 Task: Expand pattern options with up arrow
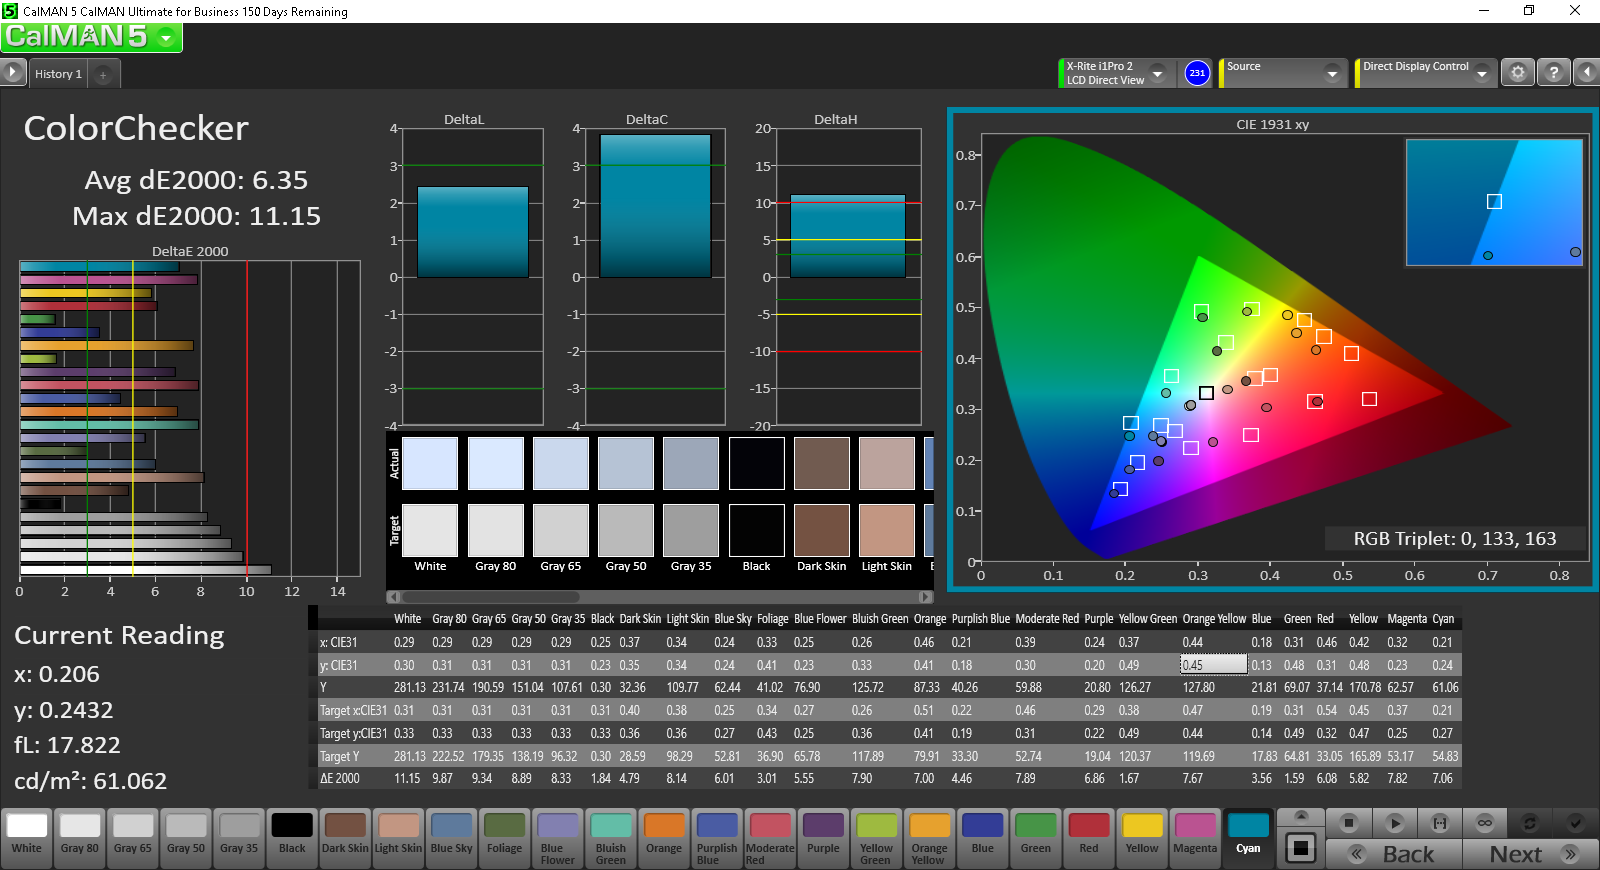coord(1300,817)
